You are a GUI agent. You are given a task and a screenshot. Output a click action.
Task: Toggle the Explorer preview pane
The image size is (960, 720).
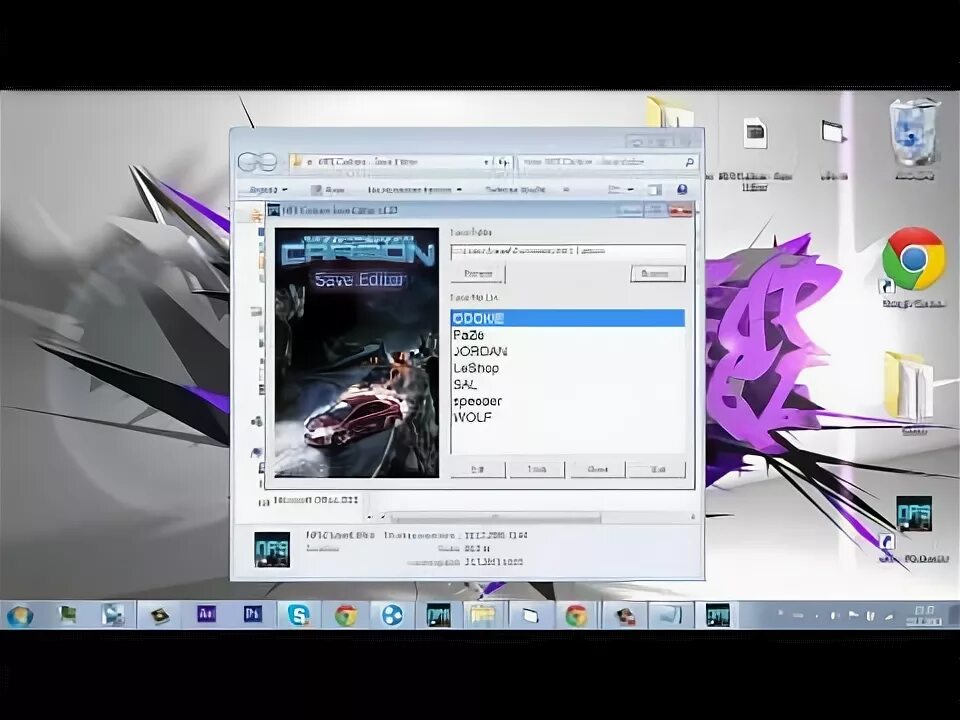point(655,190)
